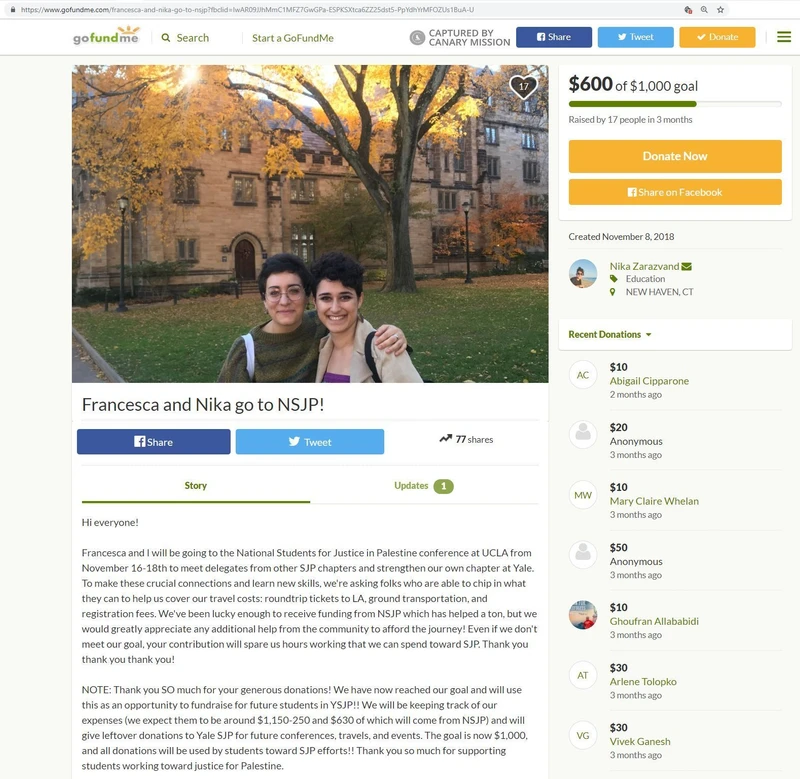Select the Story tab

coord(196,486)
